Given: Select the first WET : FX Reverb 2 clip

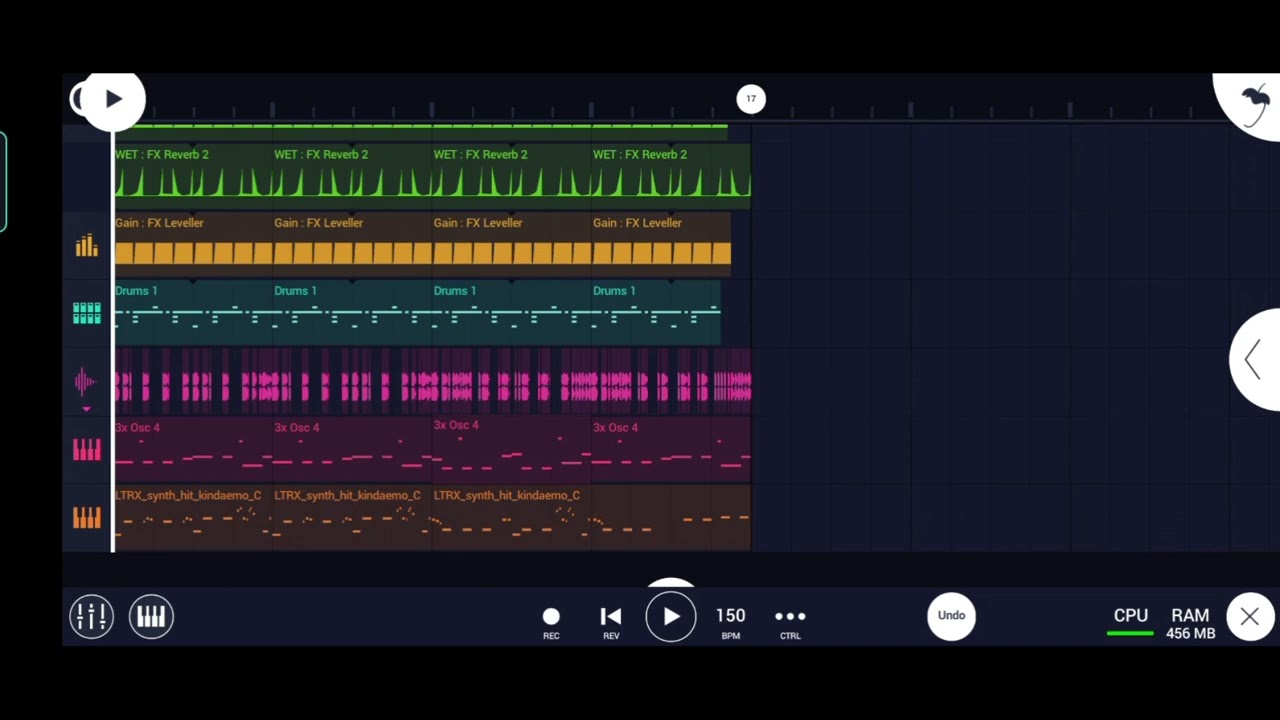Looking at the screenshot, I should coord(192,175).
